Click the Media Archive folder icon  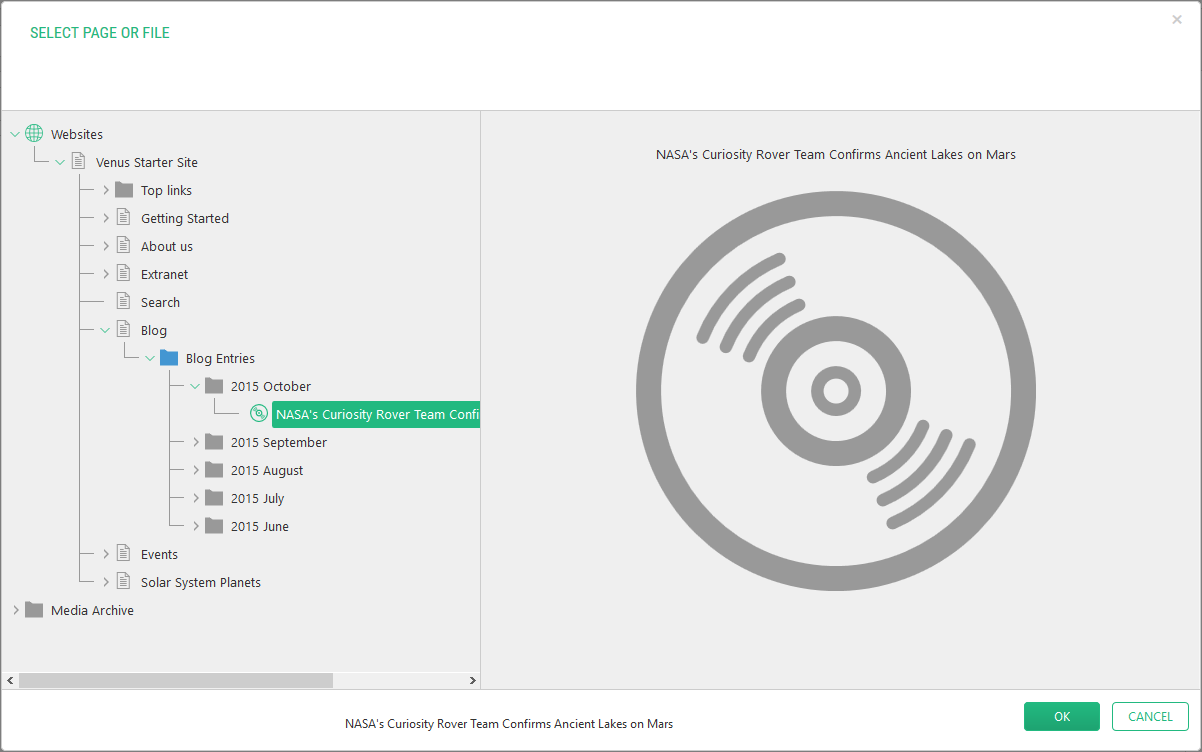click(x=34, y=610)
